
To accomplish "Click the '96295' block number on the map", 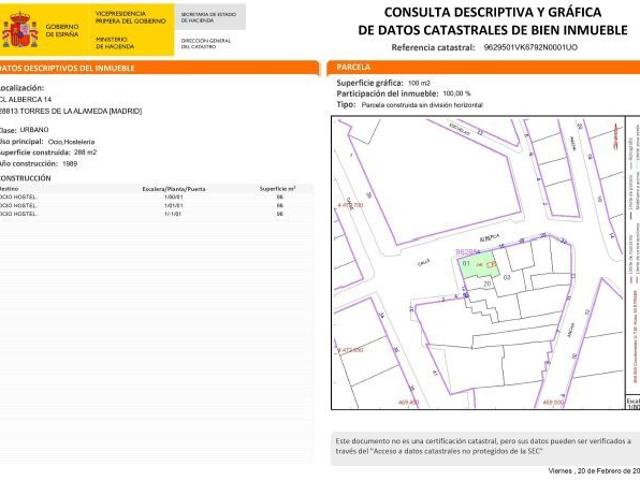I will [x=467, y=252].
